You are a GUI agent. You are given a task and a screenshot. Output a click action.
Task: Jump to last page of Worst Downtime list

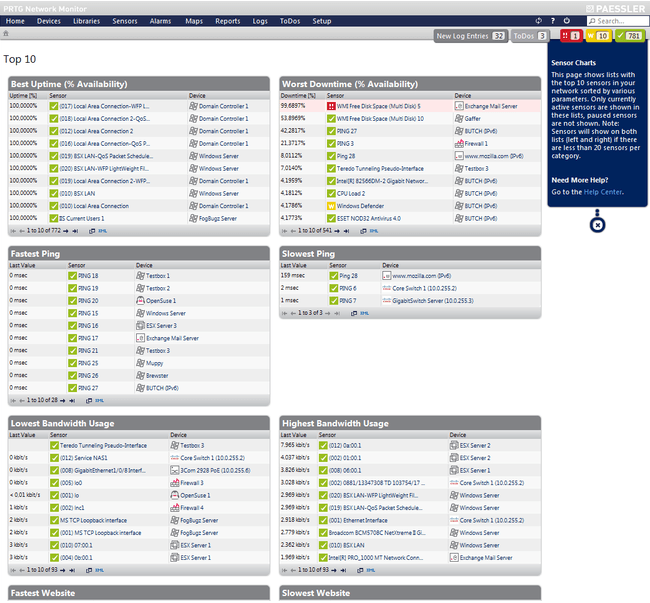coord(346,231)
